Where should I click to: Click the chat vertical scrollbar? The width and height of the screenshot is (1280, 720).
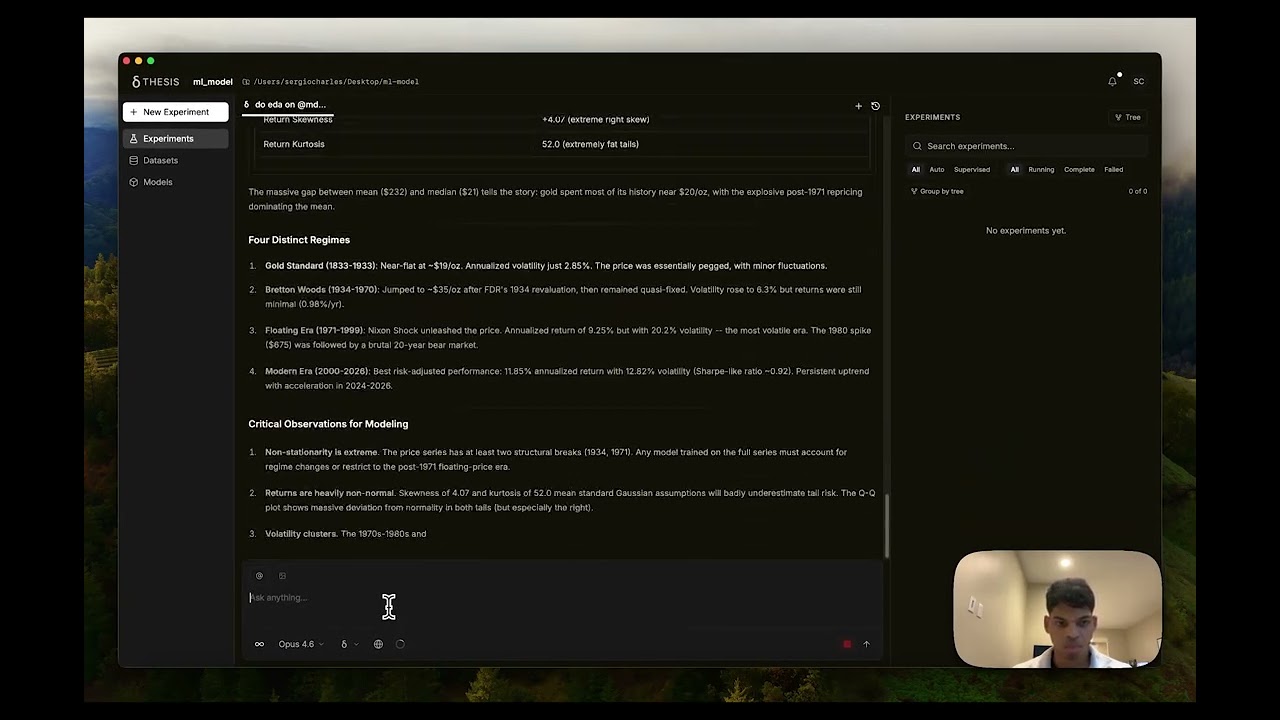pyautogui.click(x=885, y=526)
